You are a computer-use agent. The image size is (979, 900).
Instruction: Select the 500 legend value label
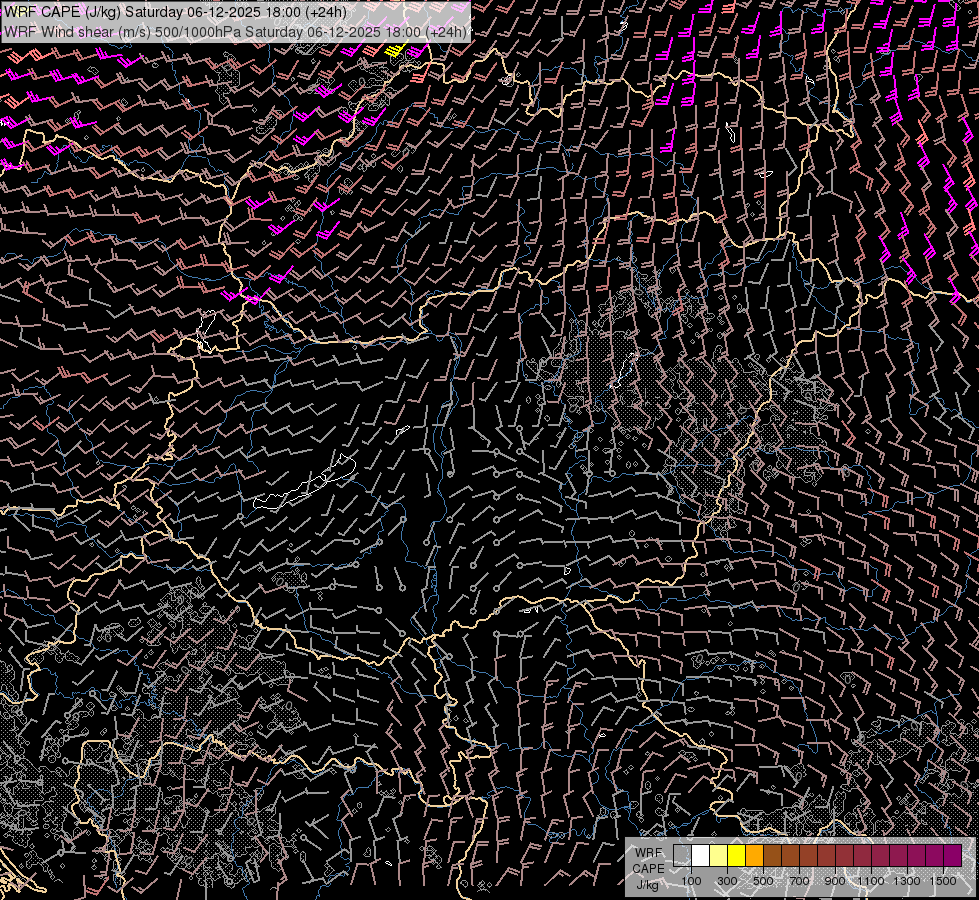(763, 881)
